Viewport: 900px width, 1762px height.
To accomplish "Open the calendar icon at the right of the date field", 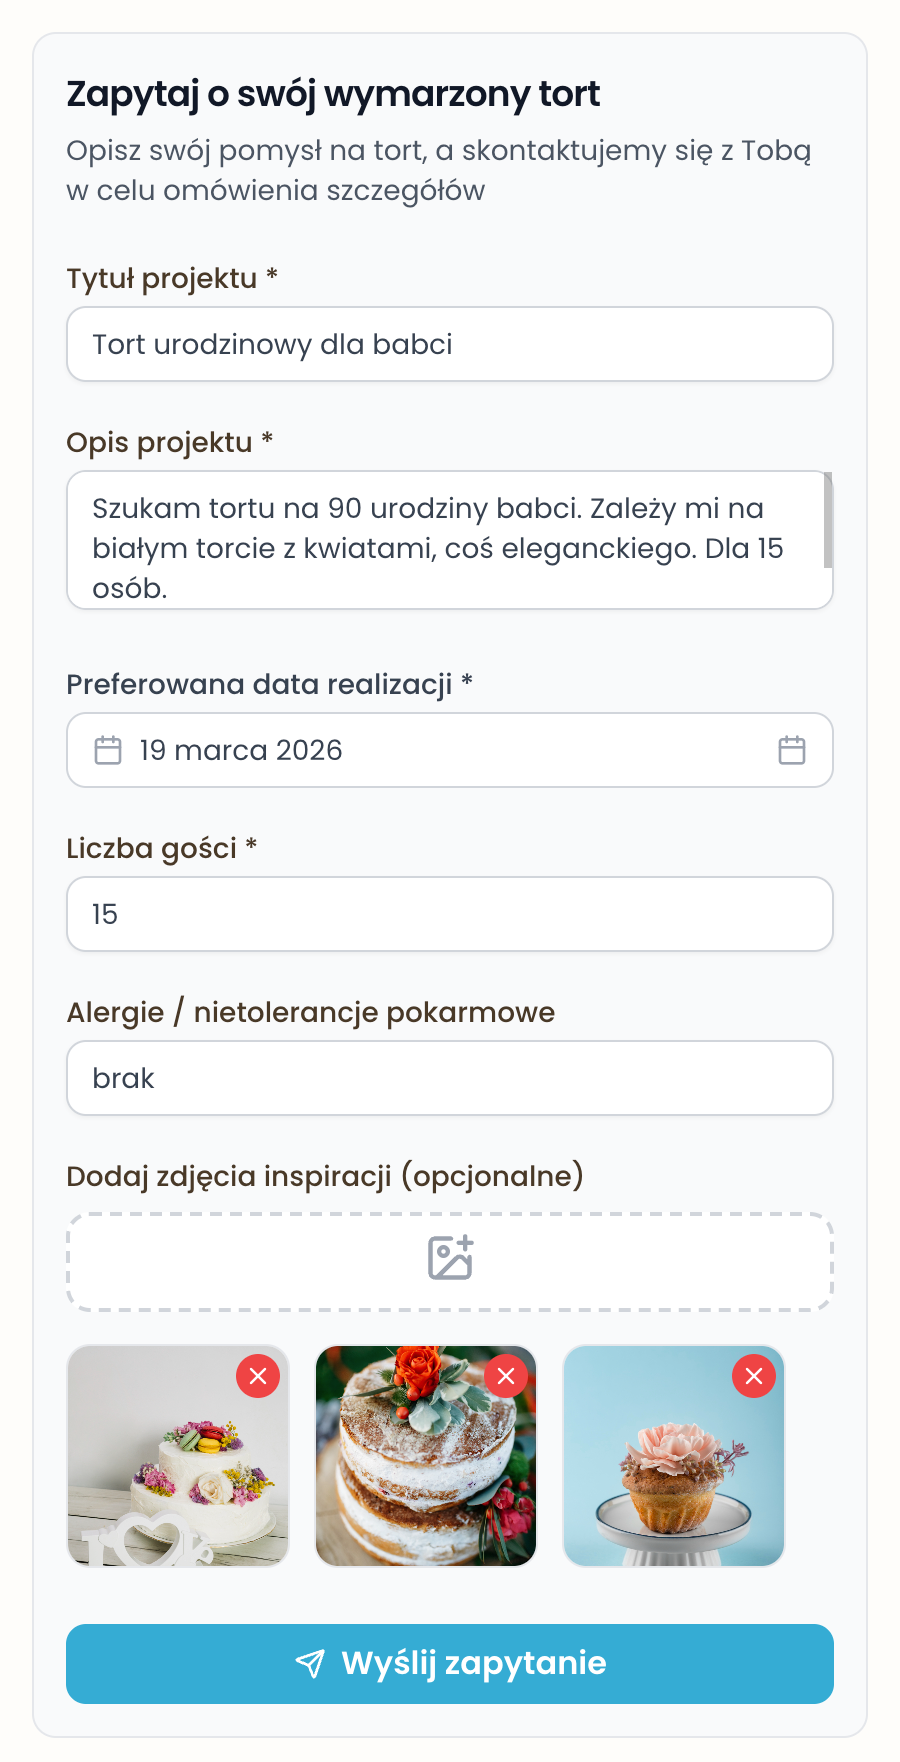I will click(791, 749).
